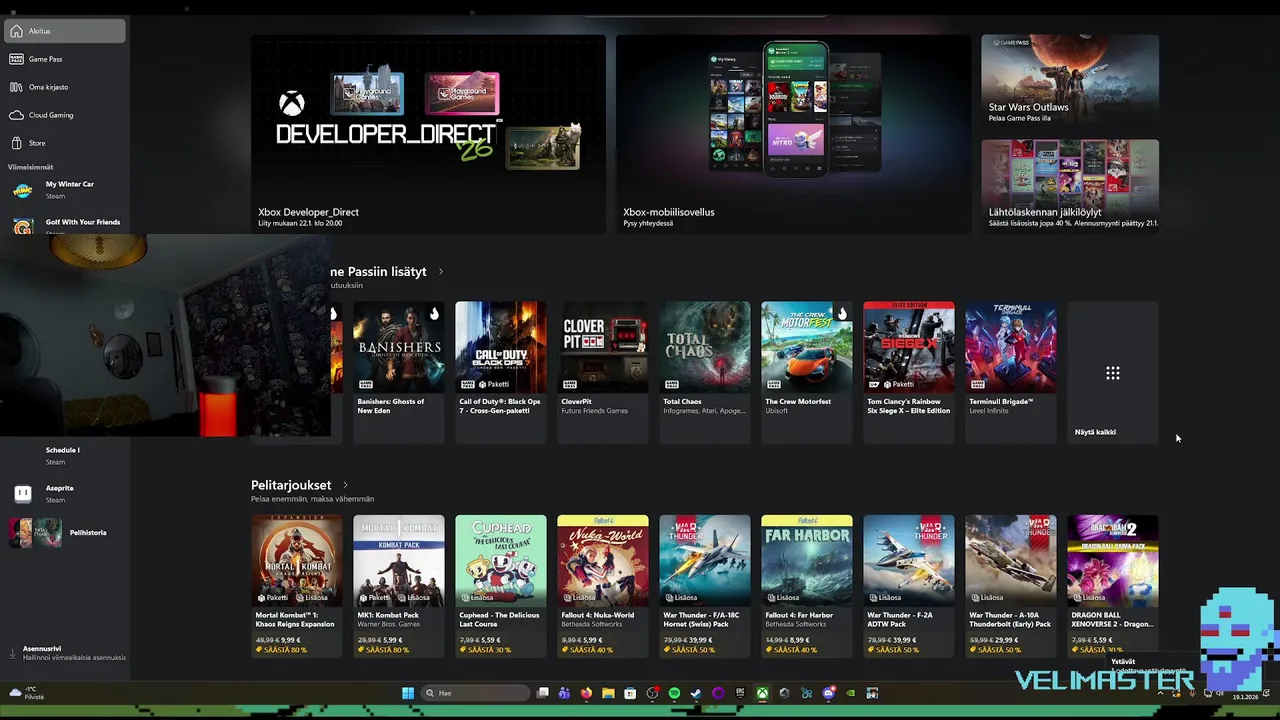Open the Star Wars Outlaws tile
1280x720 pixels.
pyautogui.click(x=1070, y=81)
